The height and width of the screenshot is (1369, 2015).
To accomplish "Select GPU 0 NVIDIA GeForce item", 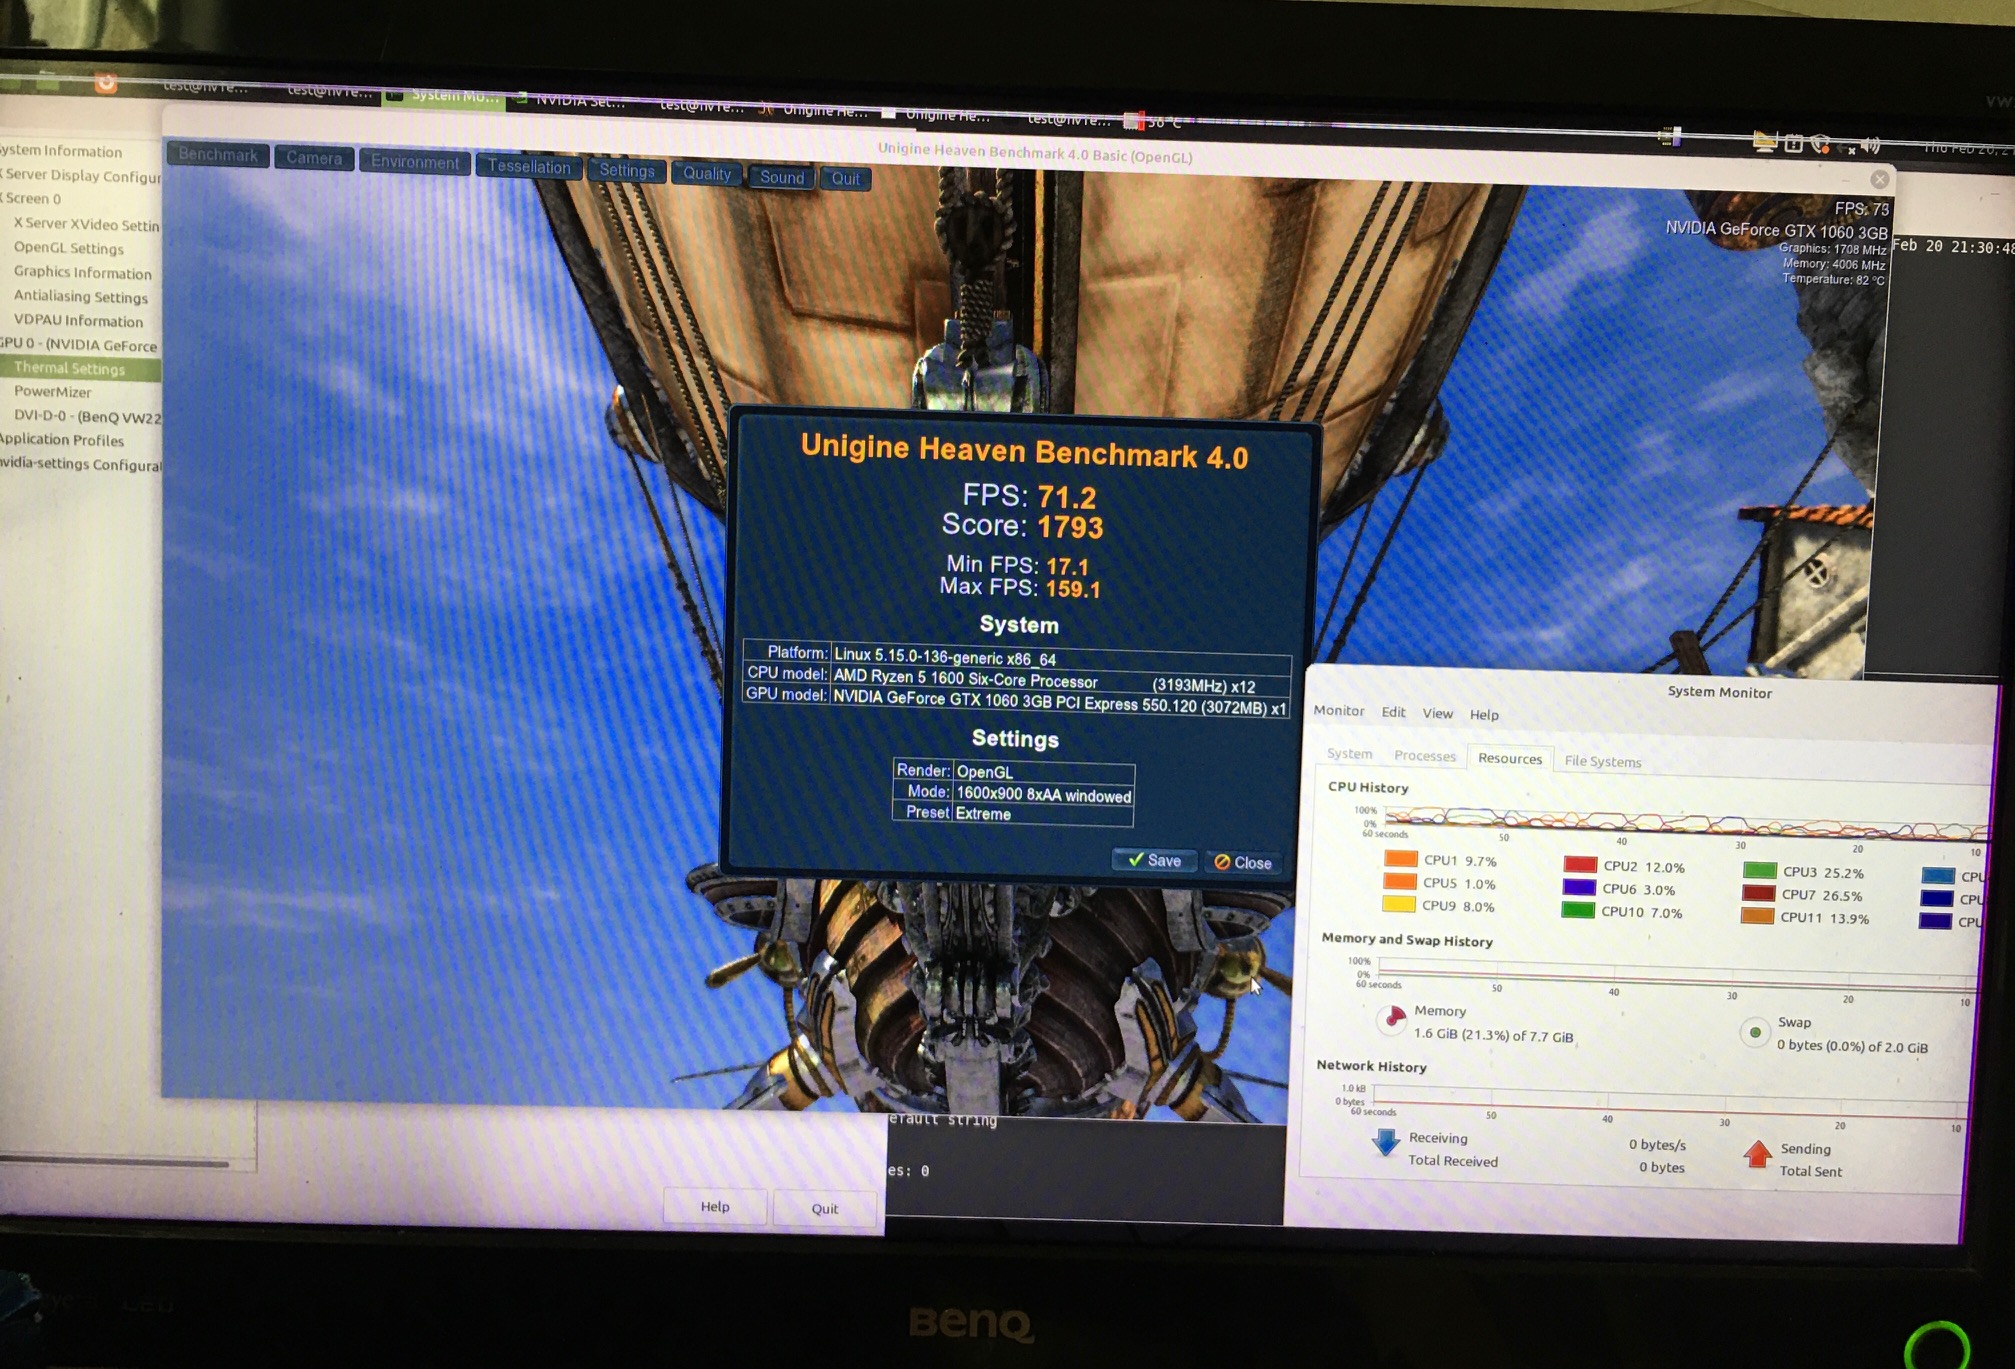I will pos(79,344).
